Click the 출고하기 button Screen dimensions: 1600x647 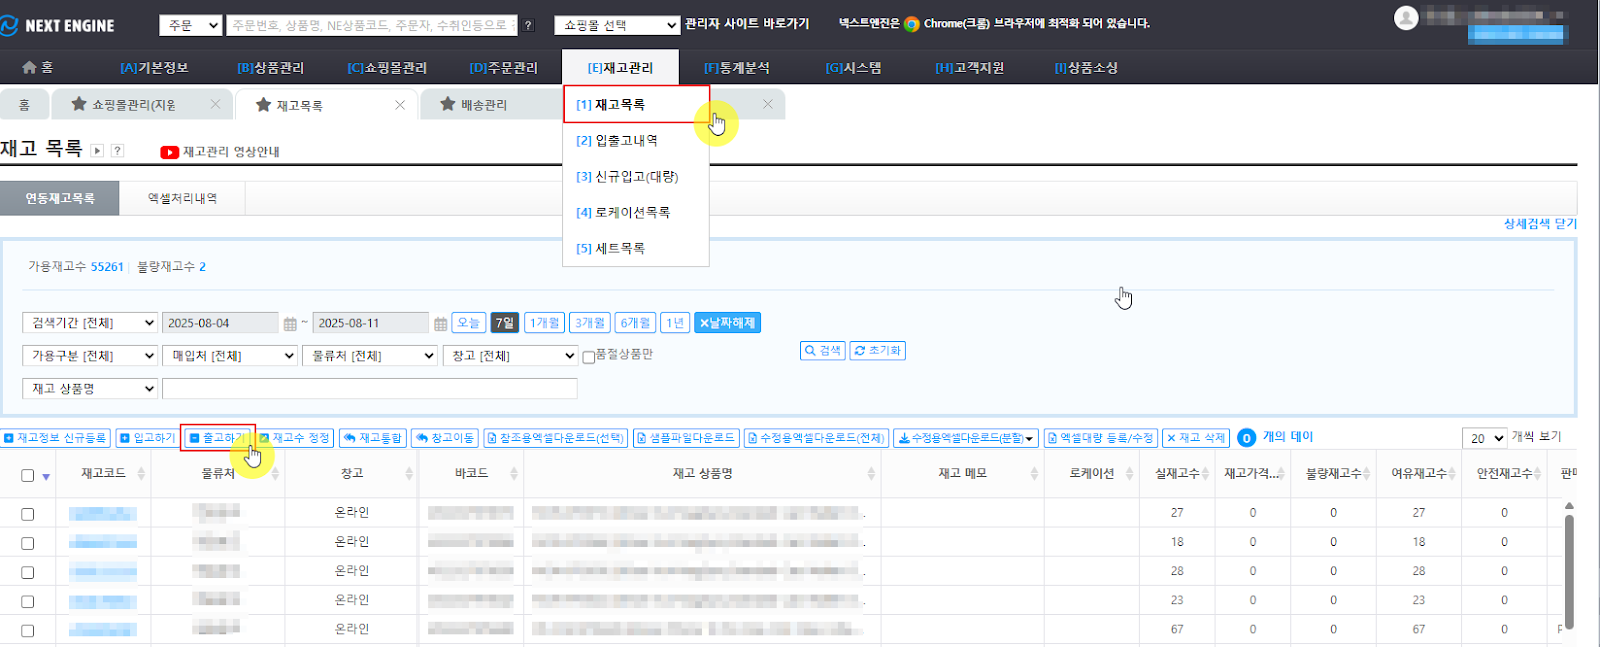218,438
